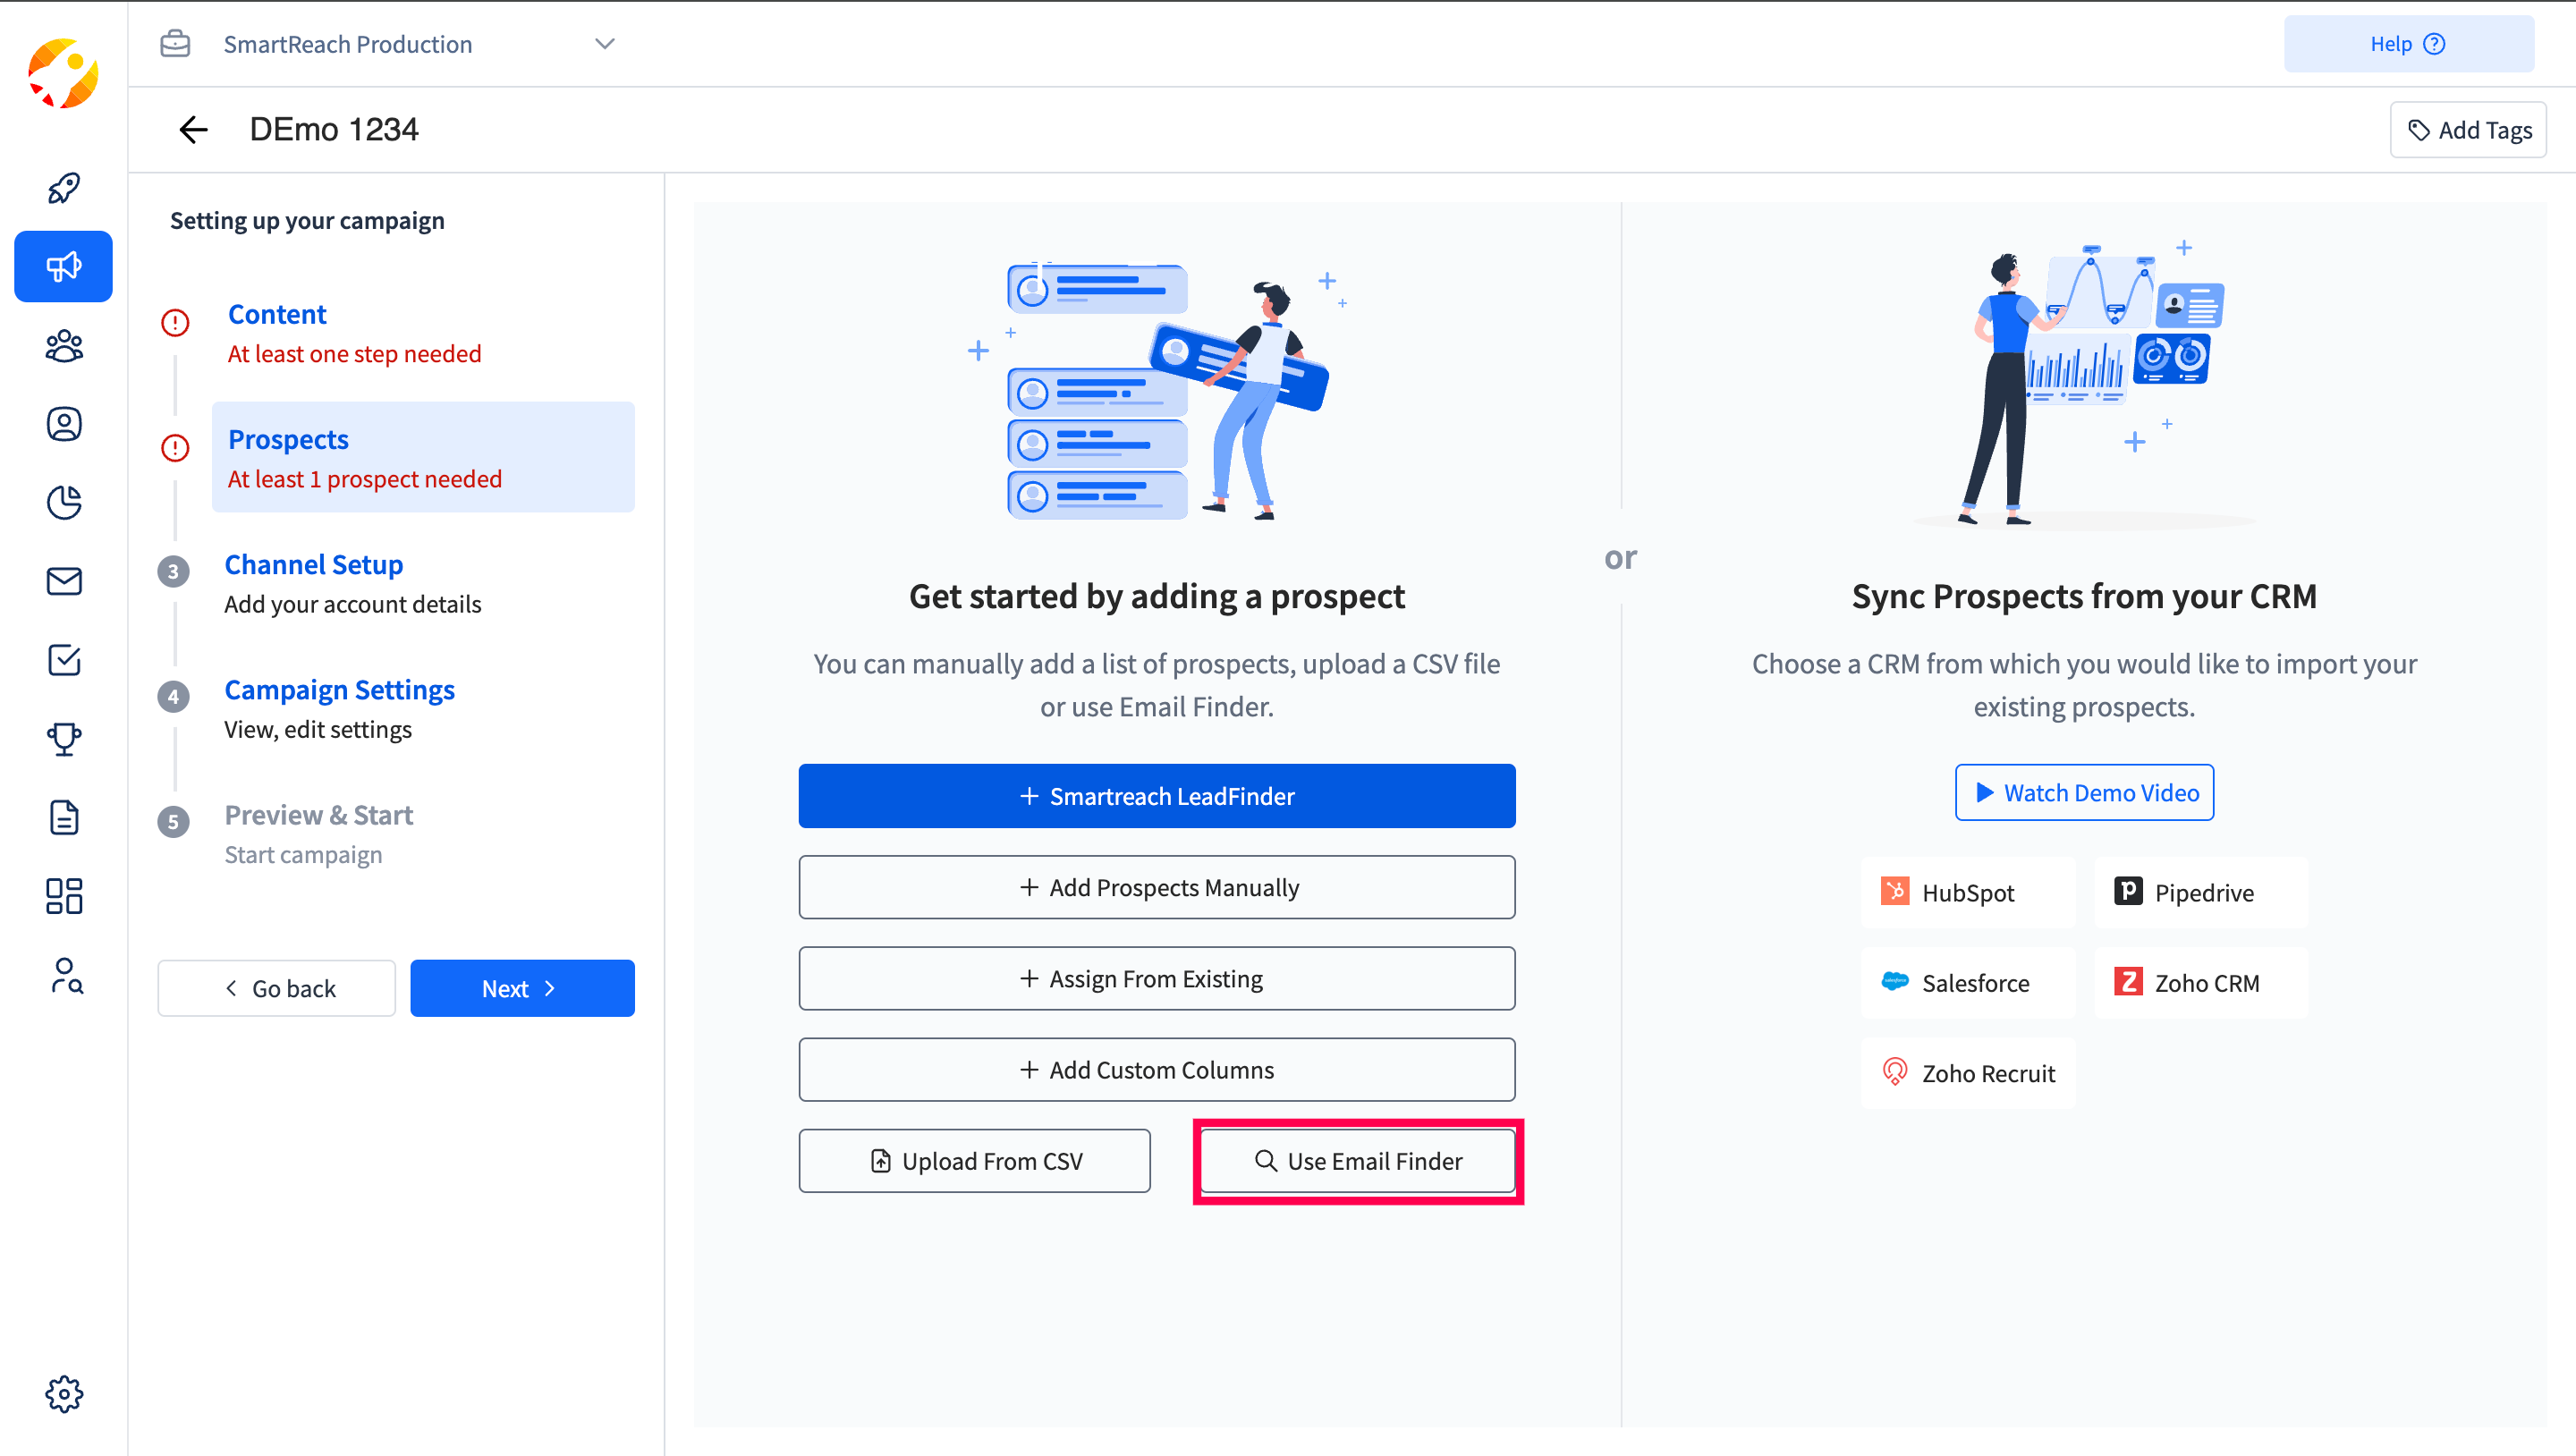The height and width of the screenshot is (1456, 2576).
Task: Click 'At least 1 prospect needed' text
Action: point(364,479)
